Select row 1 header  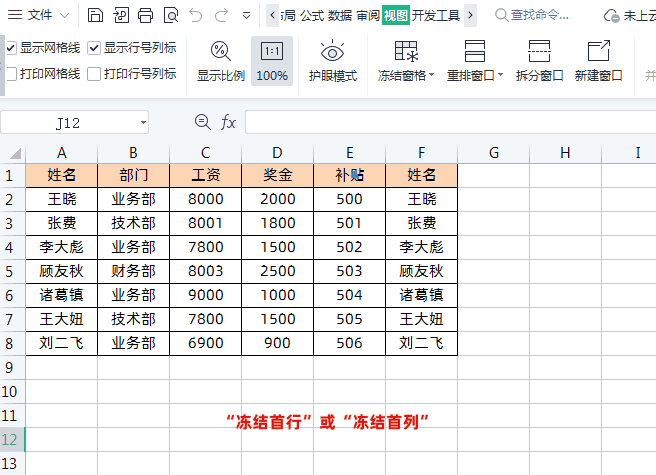[13, 175]
